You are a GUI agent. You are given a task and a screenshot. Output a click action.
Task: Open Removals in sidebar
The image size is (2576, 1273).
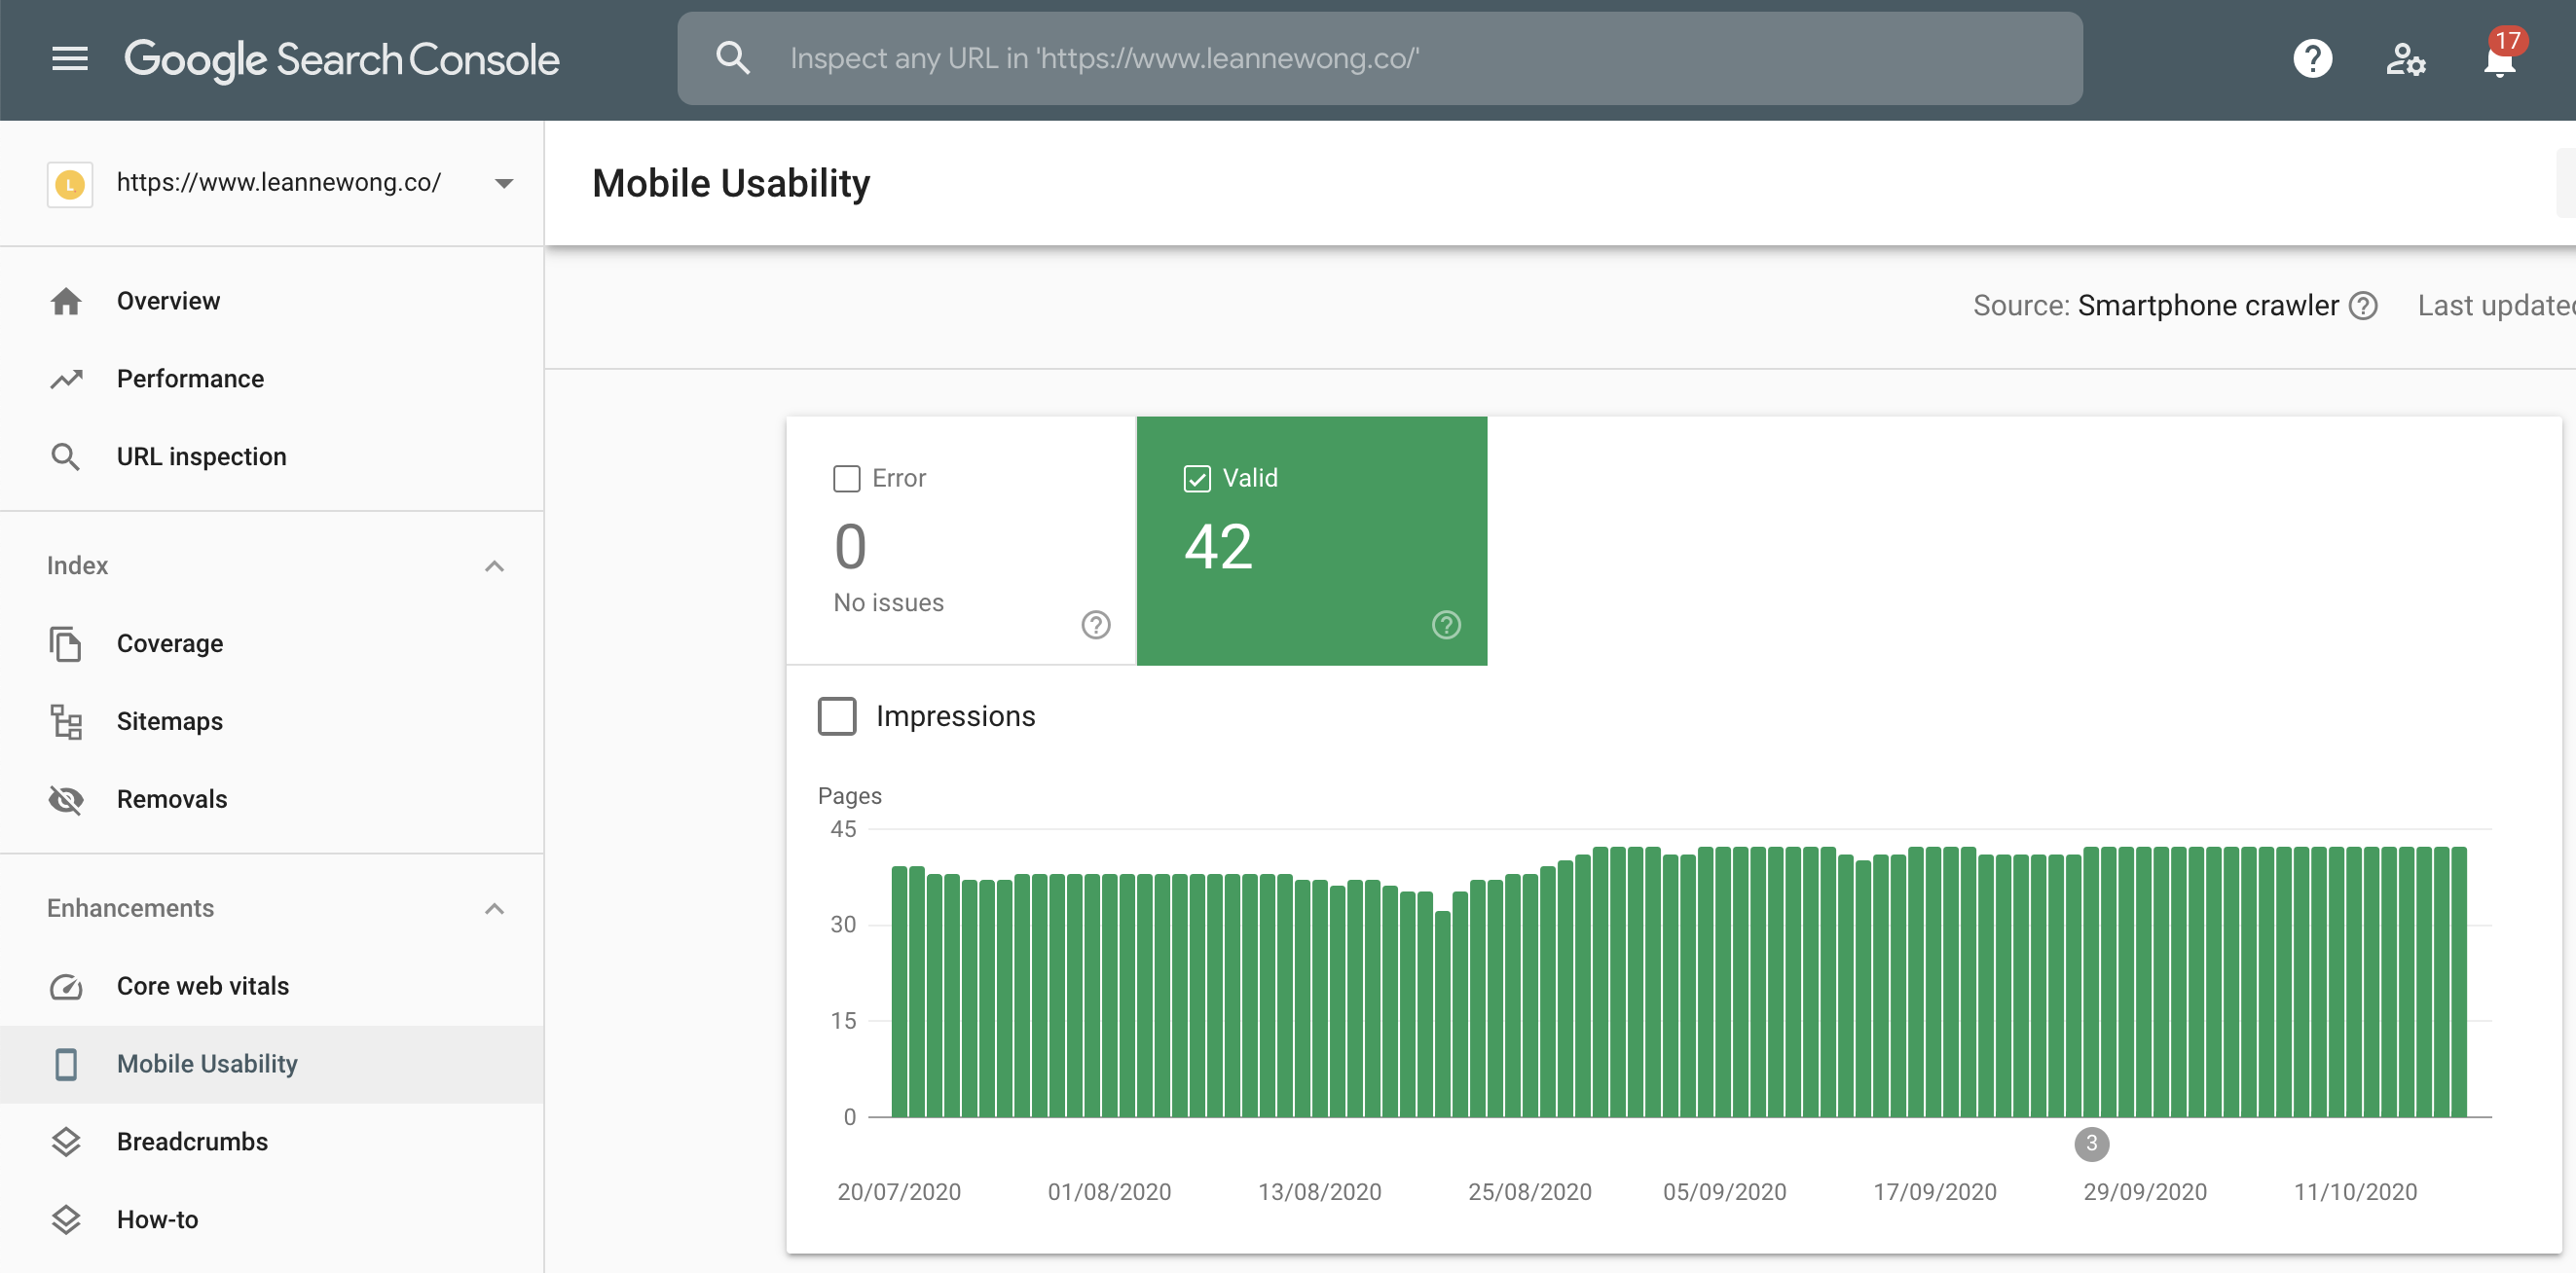[x=272, y=800]
